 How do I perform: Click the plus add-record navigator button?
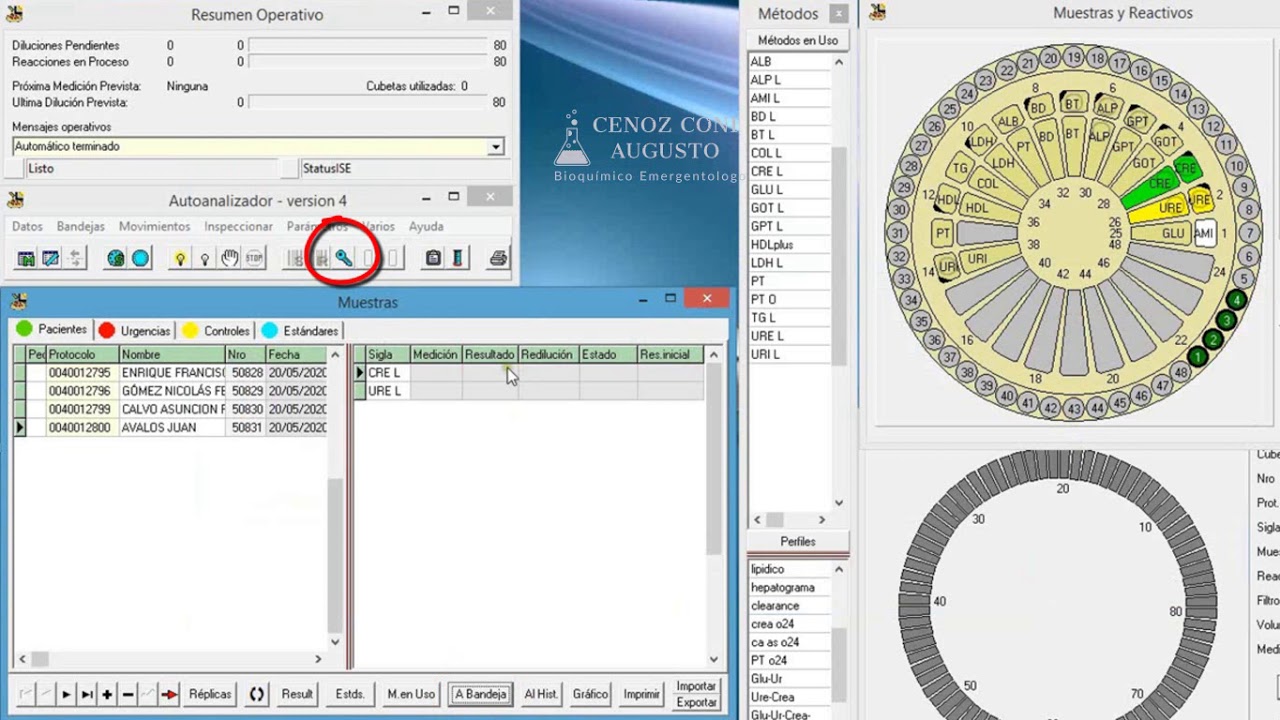click(x=107, y=694)
